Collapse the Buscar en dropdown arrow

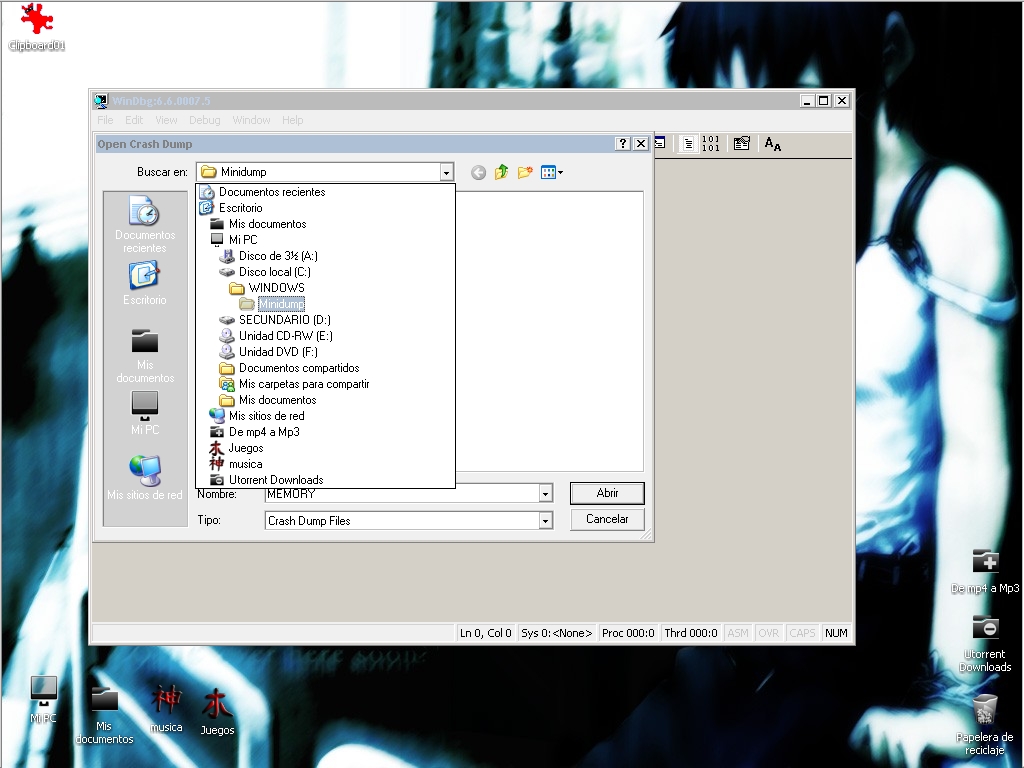click(446, 172)
